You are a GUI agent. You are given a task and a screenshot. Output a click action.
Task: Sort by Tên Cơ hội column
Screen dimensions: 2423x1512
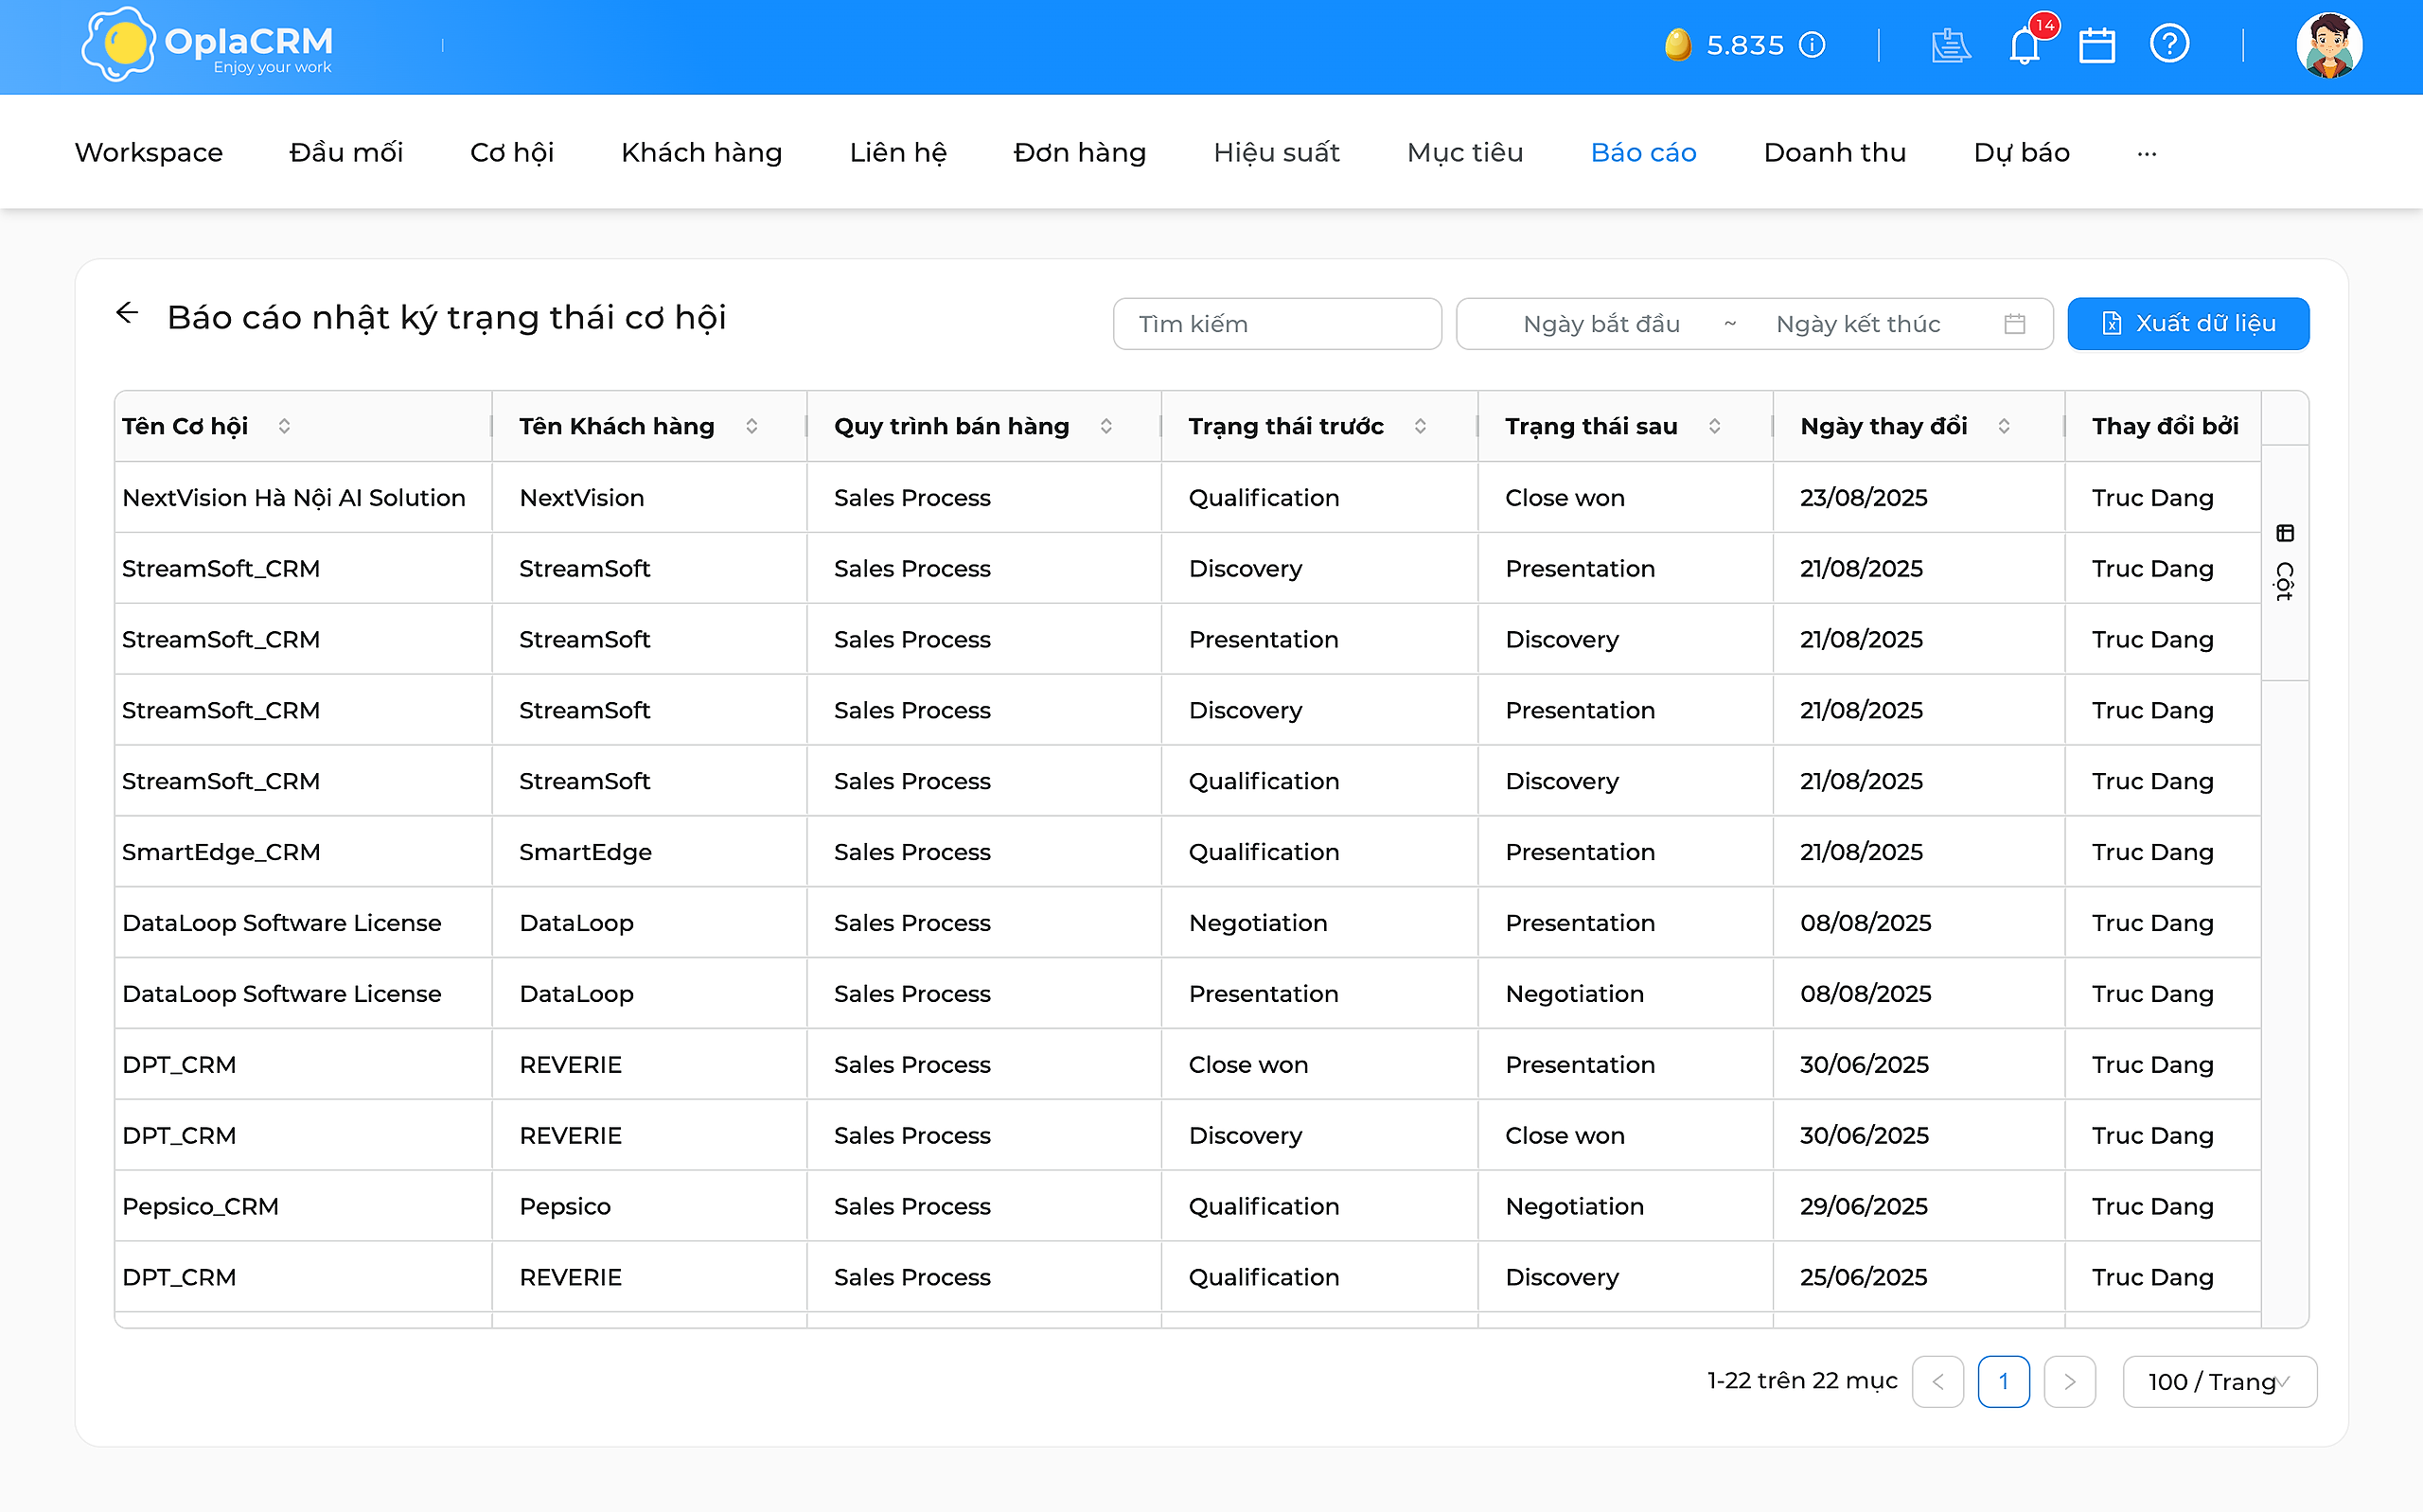coord(284,426)
